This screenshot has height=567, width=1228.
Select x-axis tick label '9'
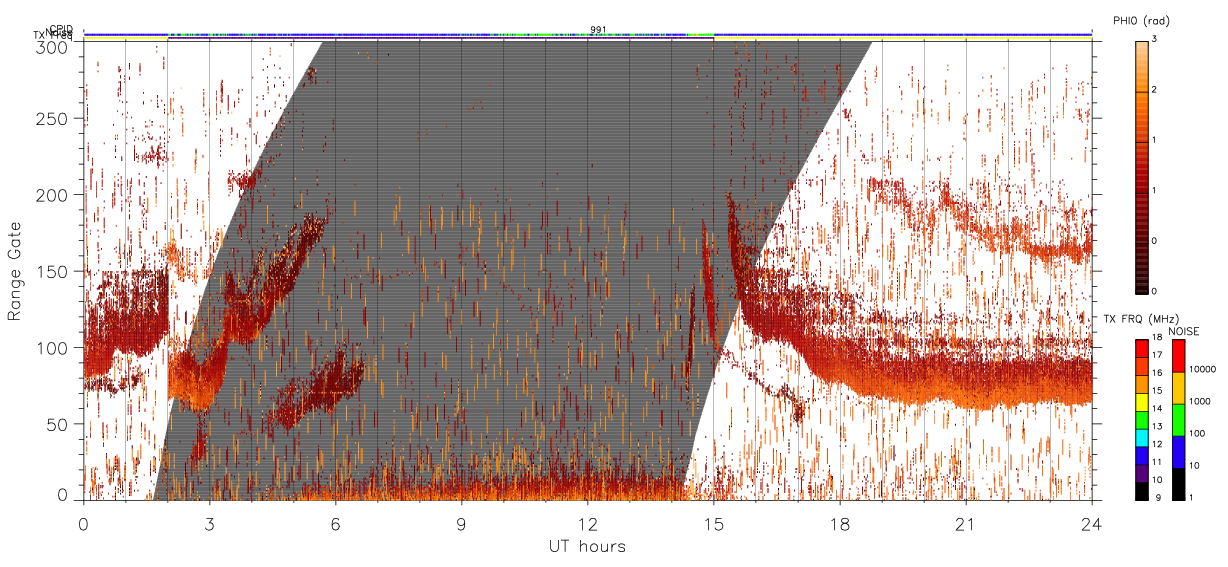point(462,523)
